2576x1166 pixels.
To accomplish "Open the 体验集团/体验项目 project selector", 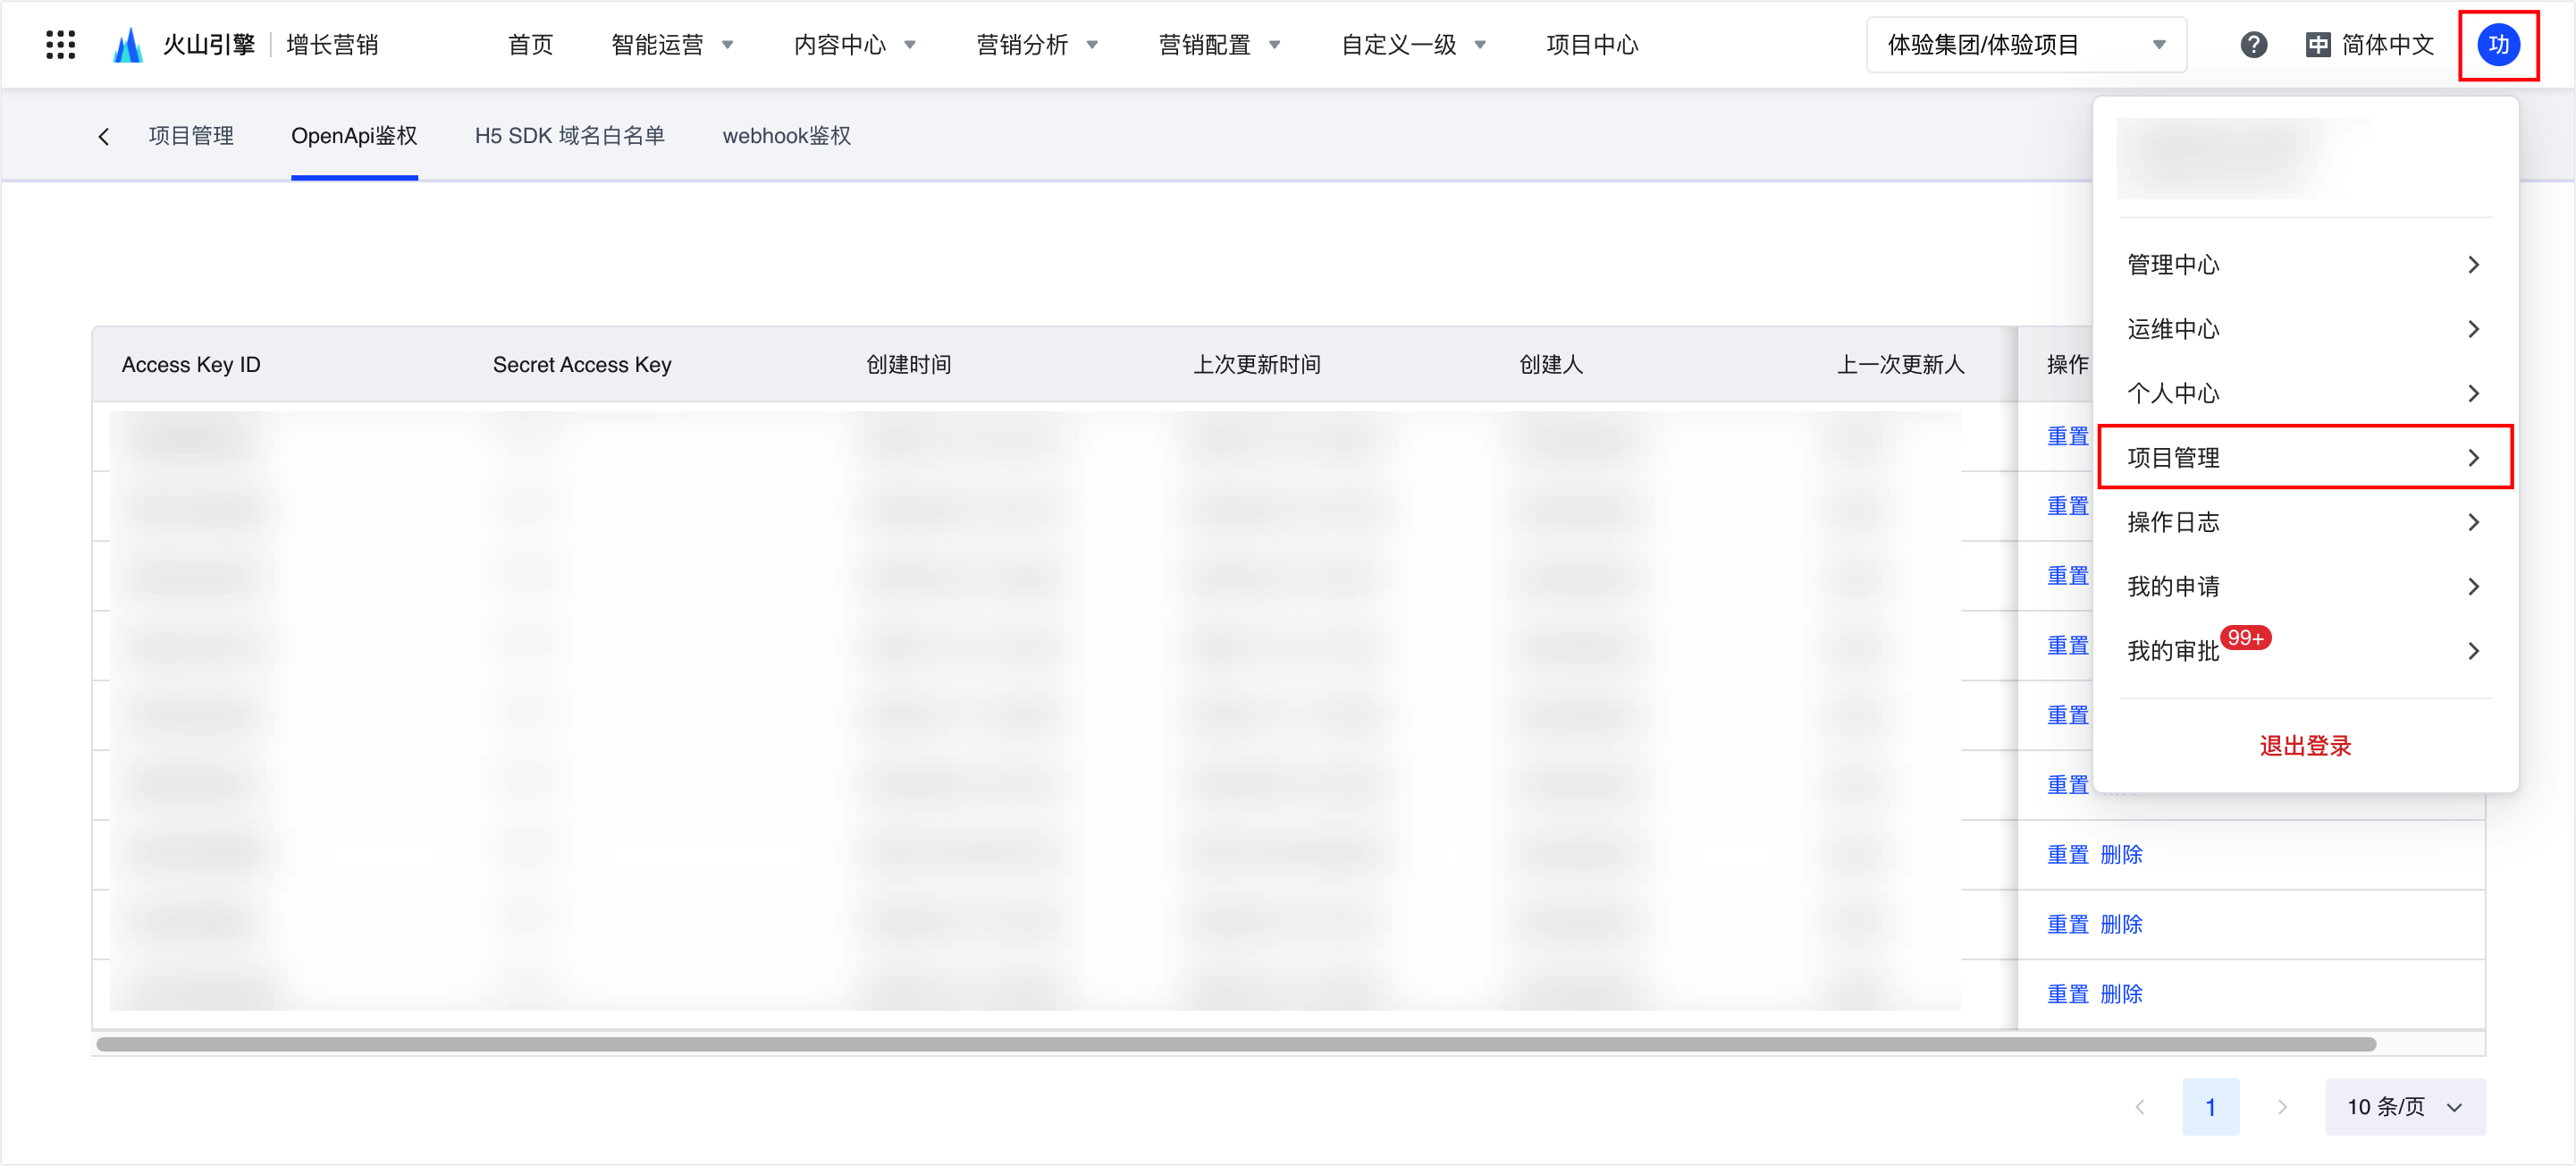I will [x=2026, y=45].
